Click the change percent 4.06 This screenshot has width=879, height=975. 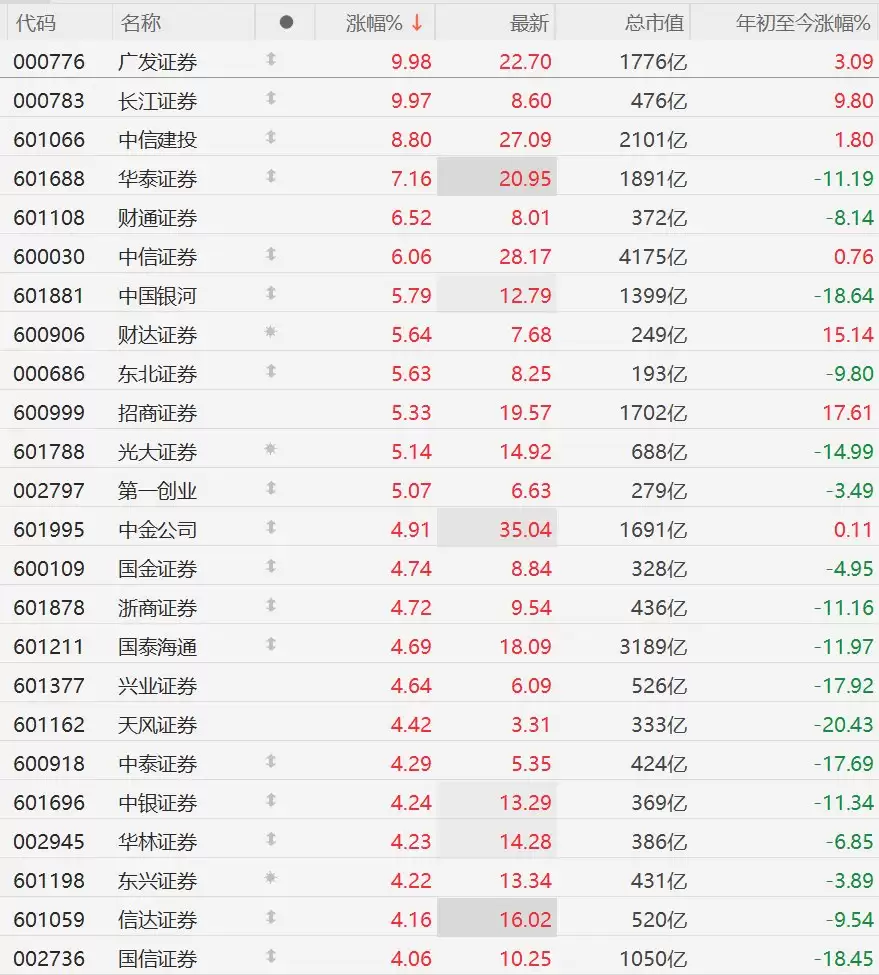pos(411,959)
